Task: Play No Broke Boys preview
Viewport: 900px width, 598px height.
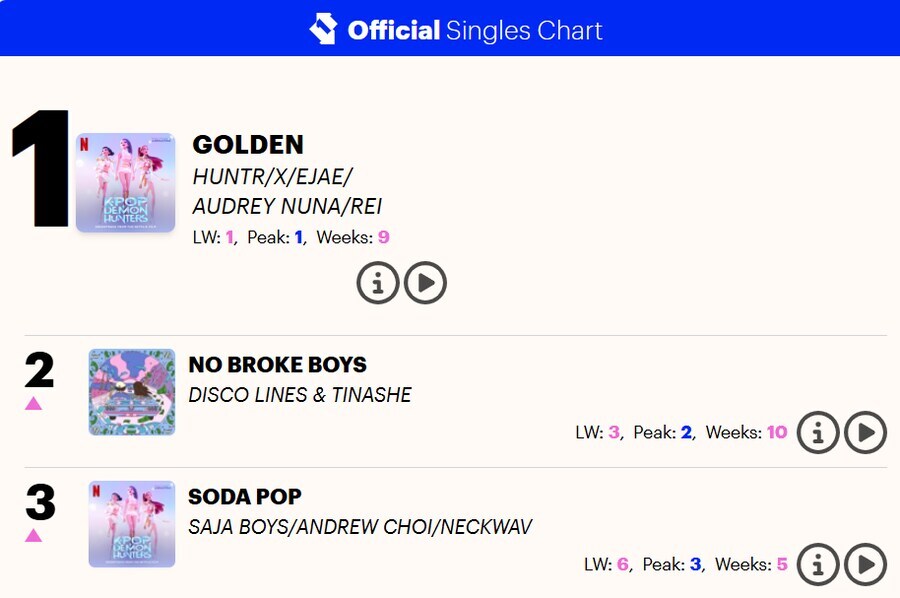Action: (866, 433)
